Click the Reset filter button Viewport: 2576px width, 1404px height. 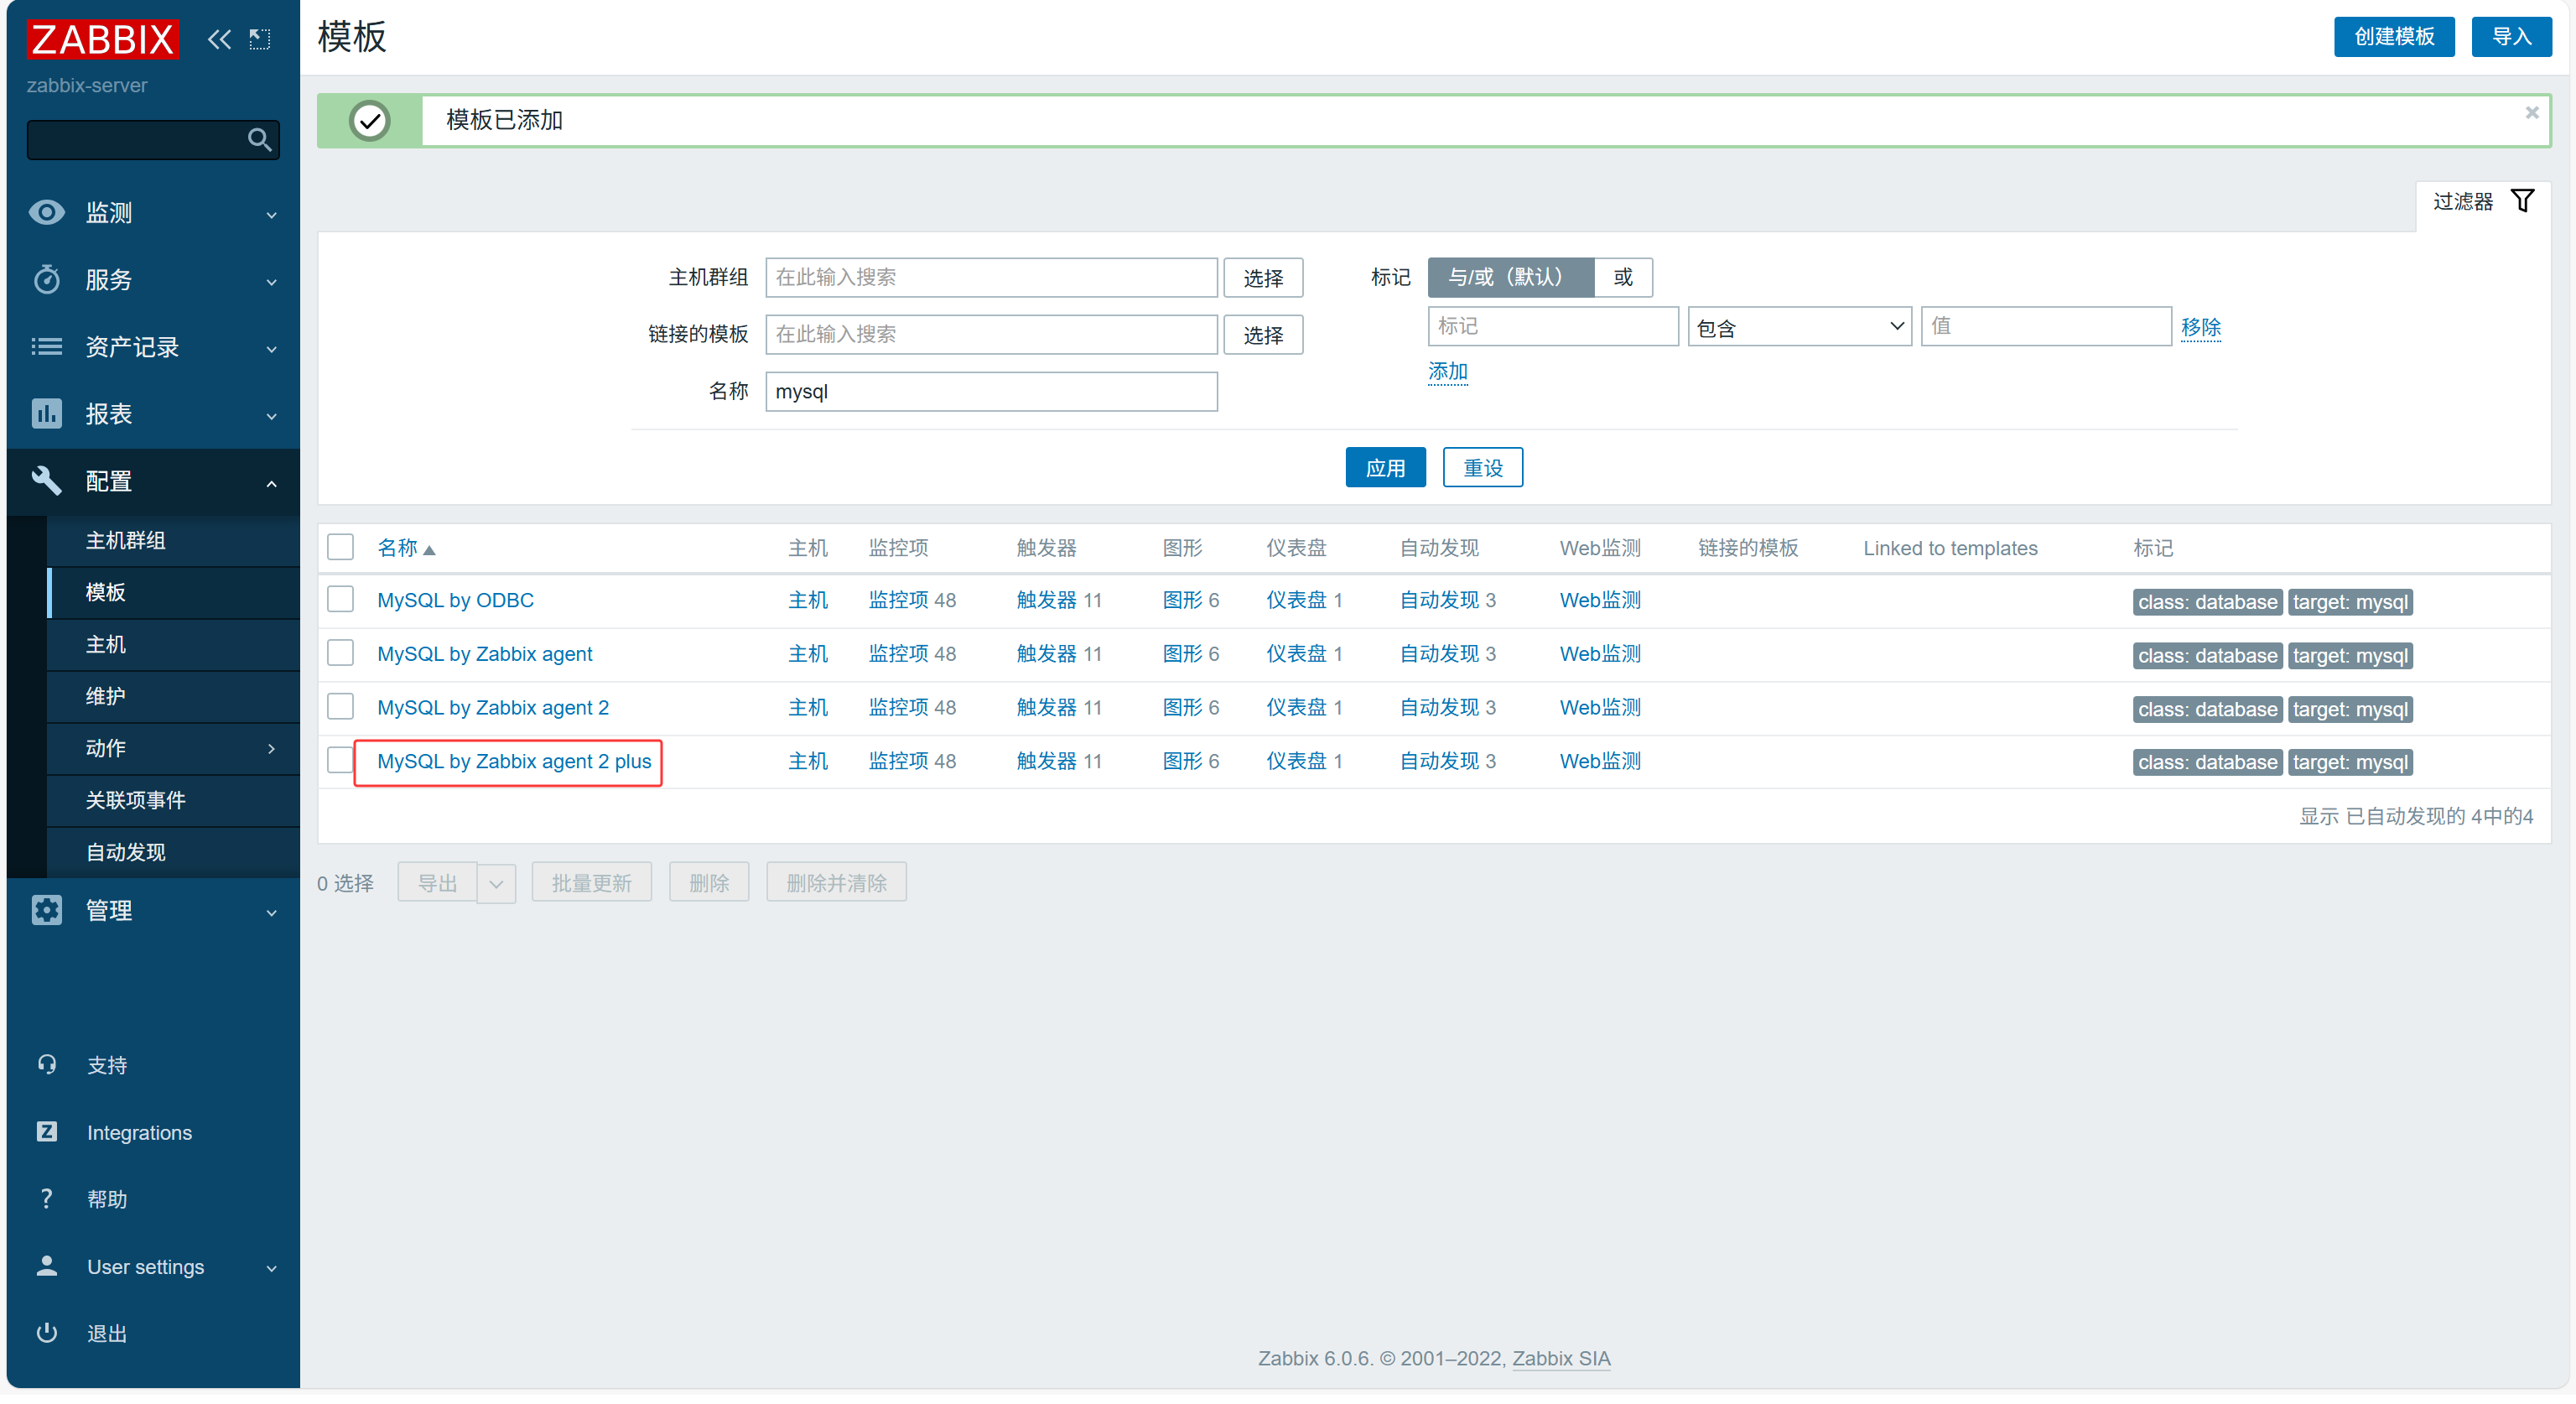pyautogui.click(x=1482, y=467)
